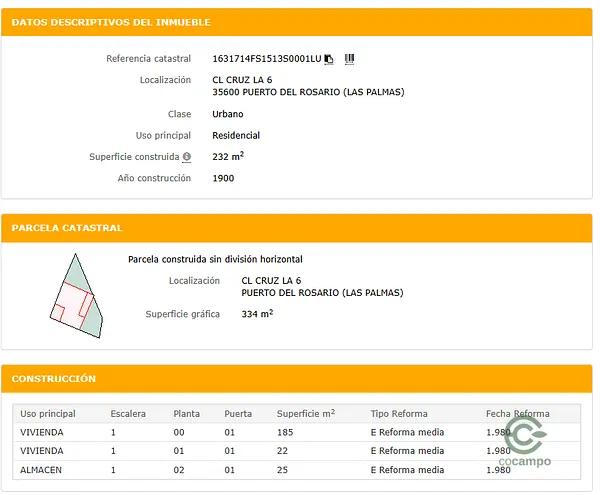Click the Puerta column header

(238, 414)
